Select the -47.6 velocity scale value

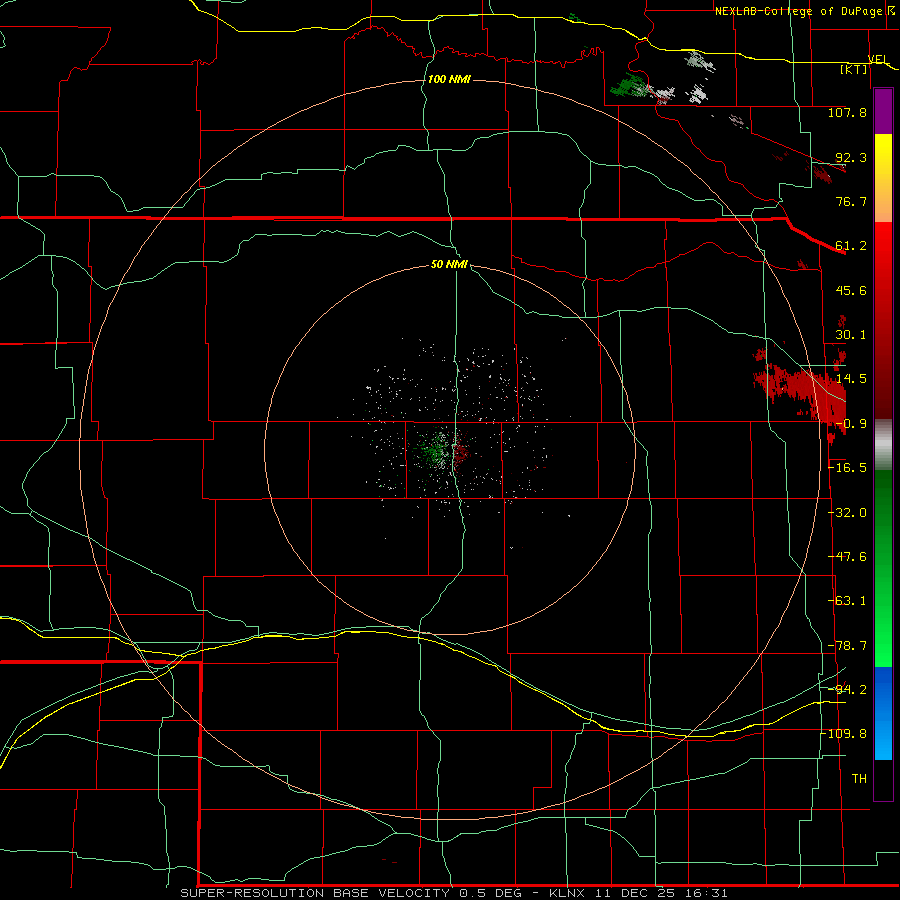pos(847,557)
